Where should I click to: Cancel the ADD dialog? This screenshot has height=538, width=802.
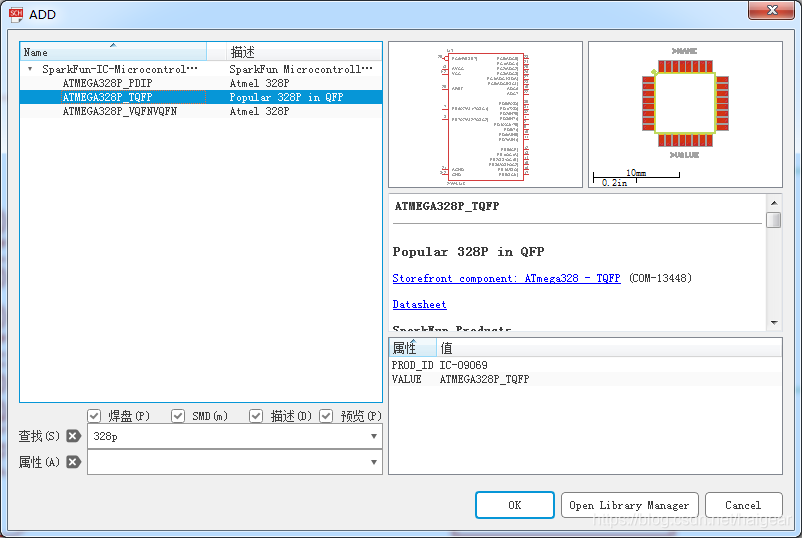[x=743, y=505]
